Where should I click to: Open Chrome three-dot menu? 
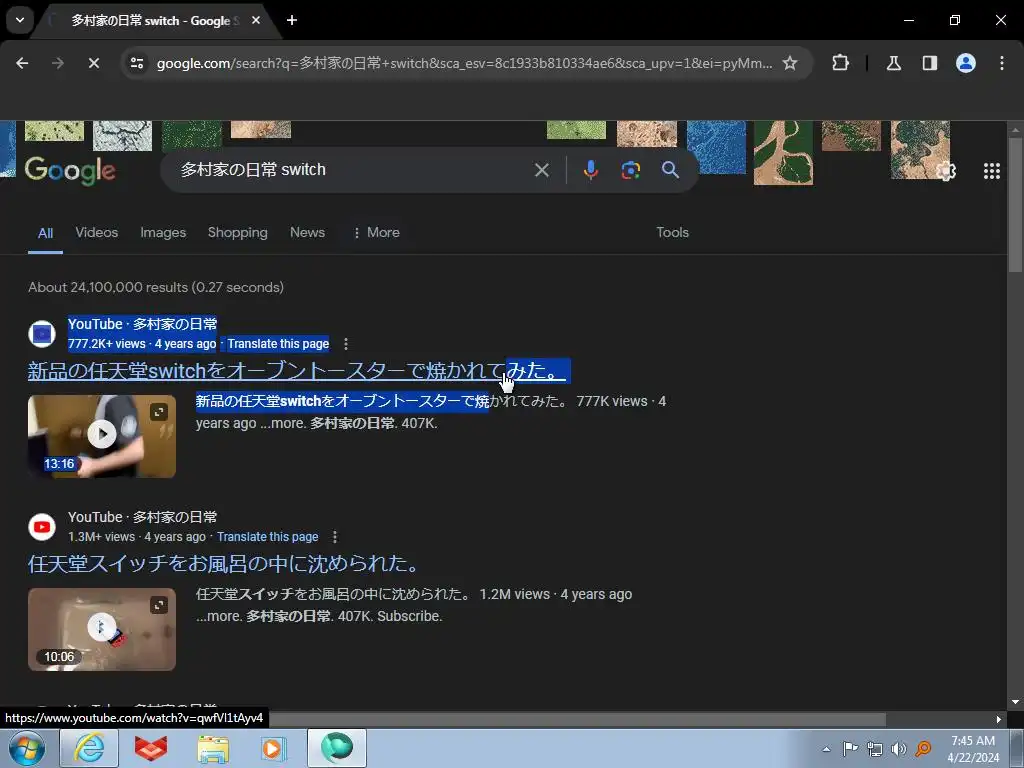tap(1001, 63)
